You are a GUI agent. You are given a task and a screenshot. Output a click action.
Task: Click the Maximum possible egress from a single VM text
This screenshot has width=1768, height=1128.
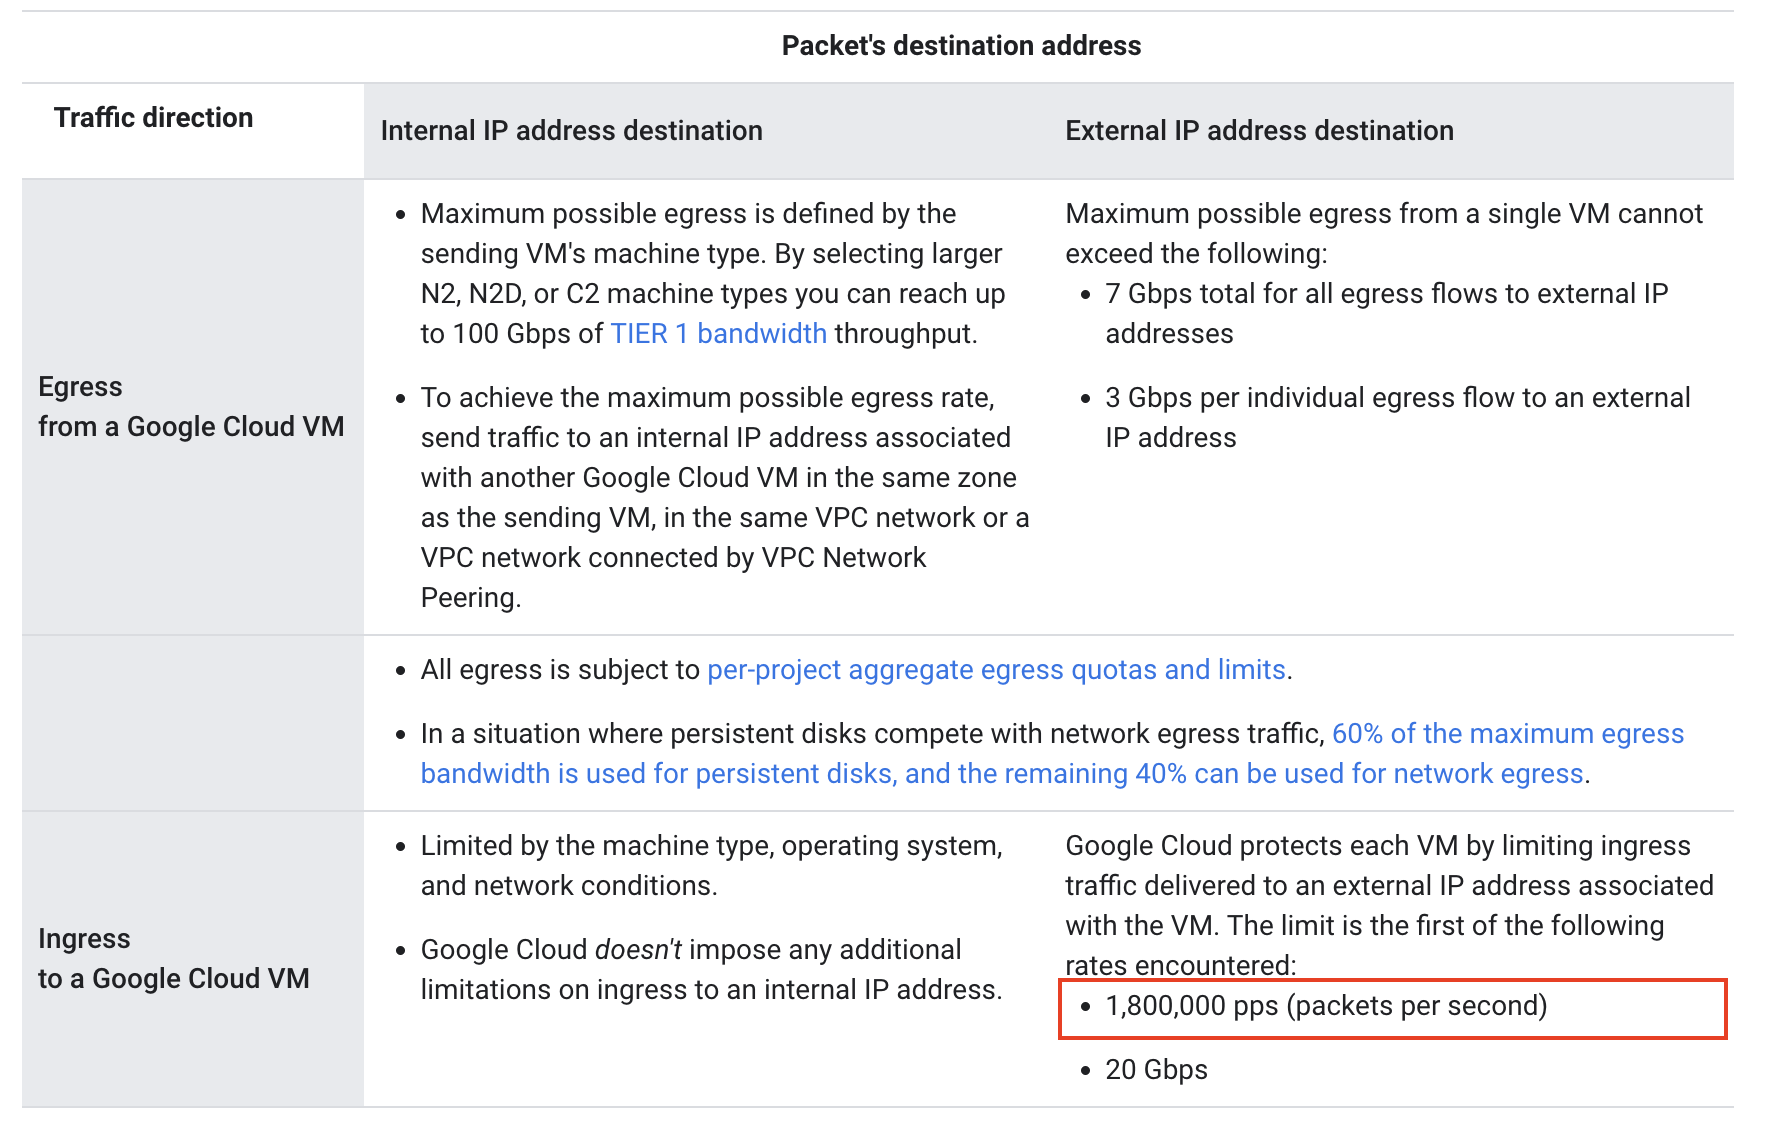pos(1384,233)
